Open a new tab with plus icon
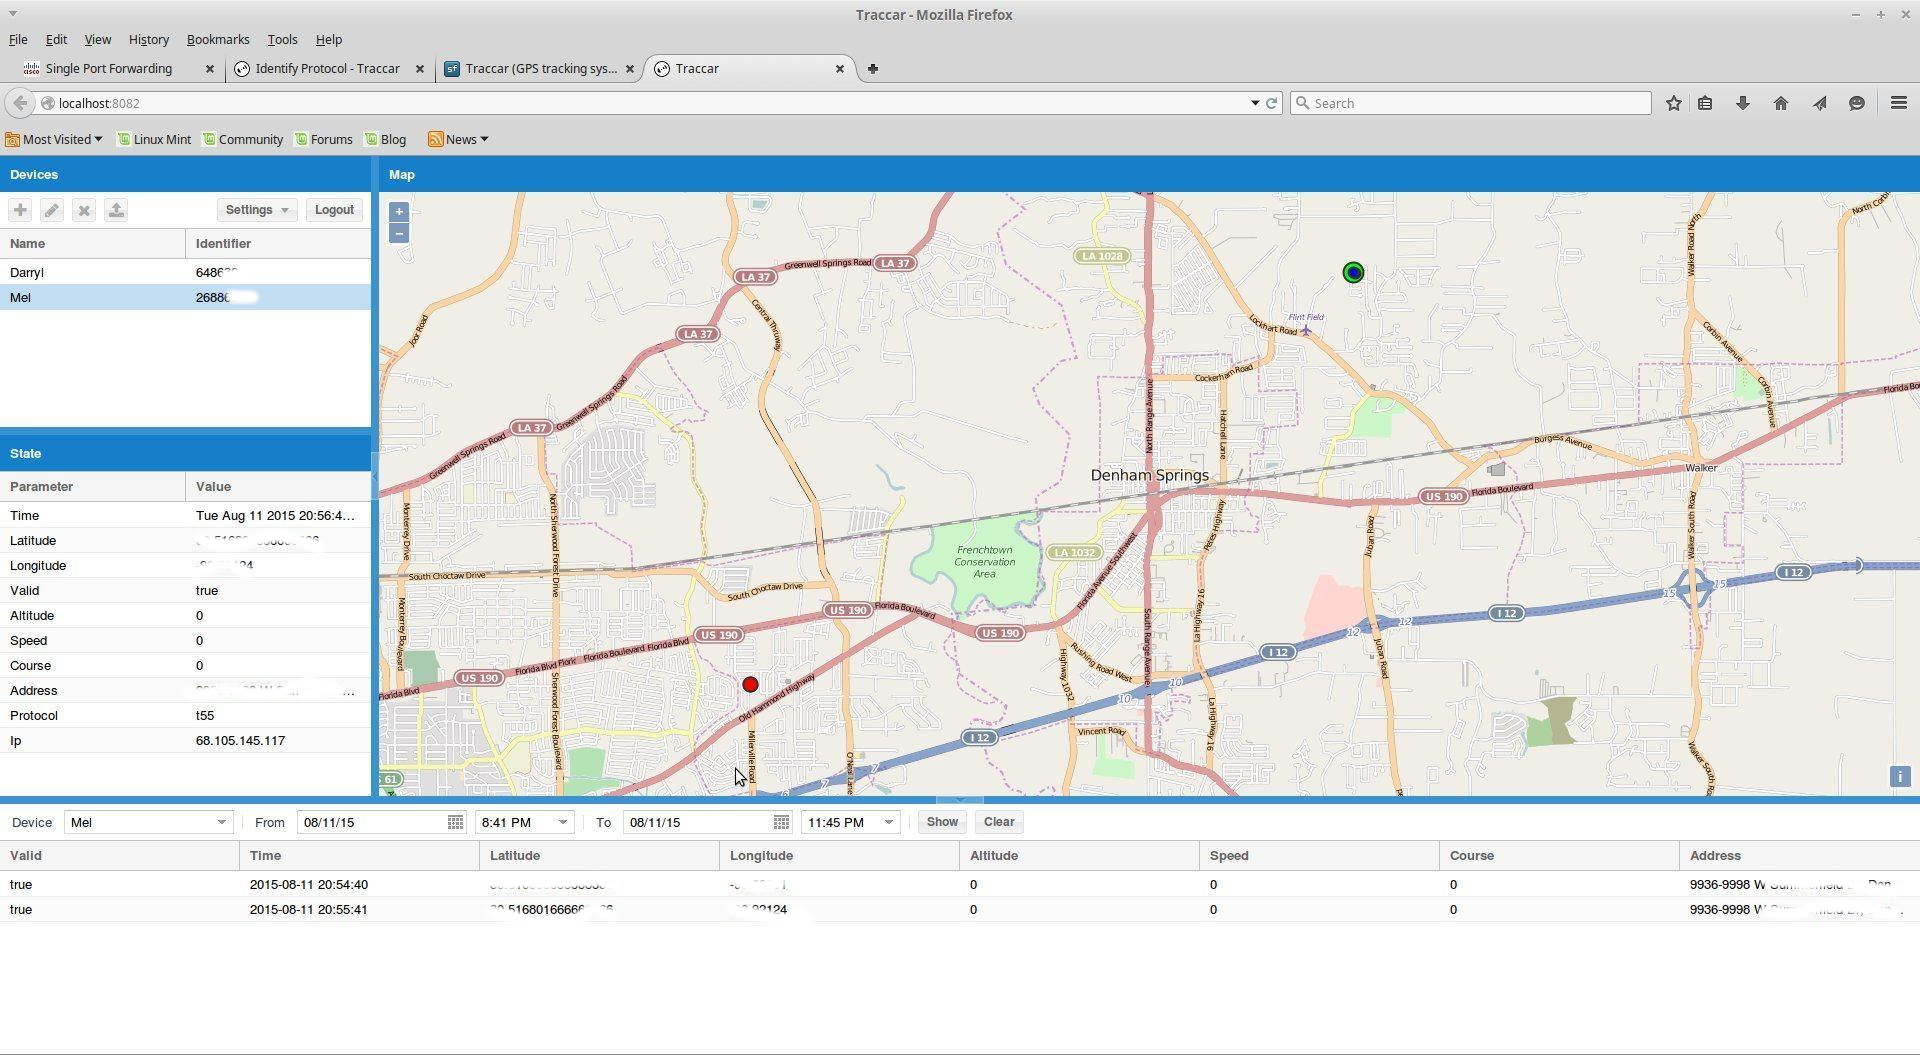Viewport: 1920px width, 1055px height. click(x=873, y=69)
